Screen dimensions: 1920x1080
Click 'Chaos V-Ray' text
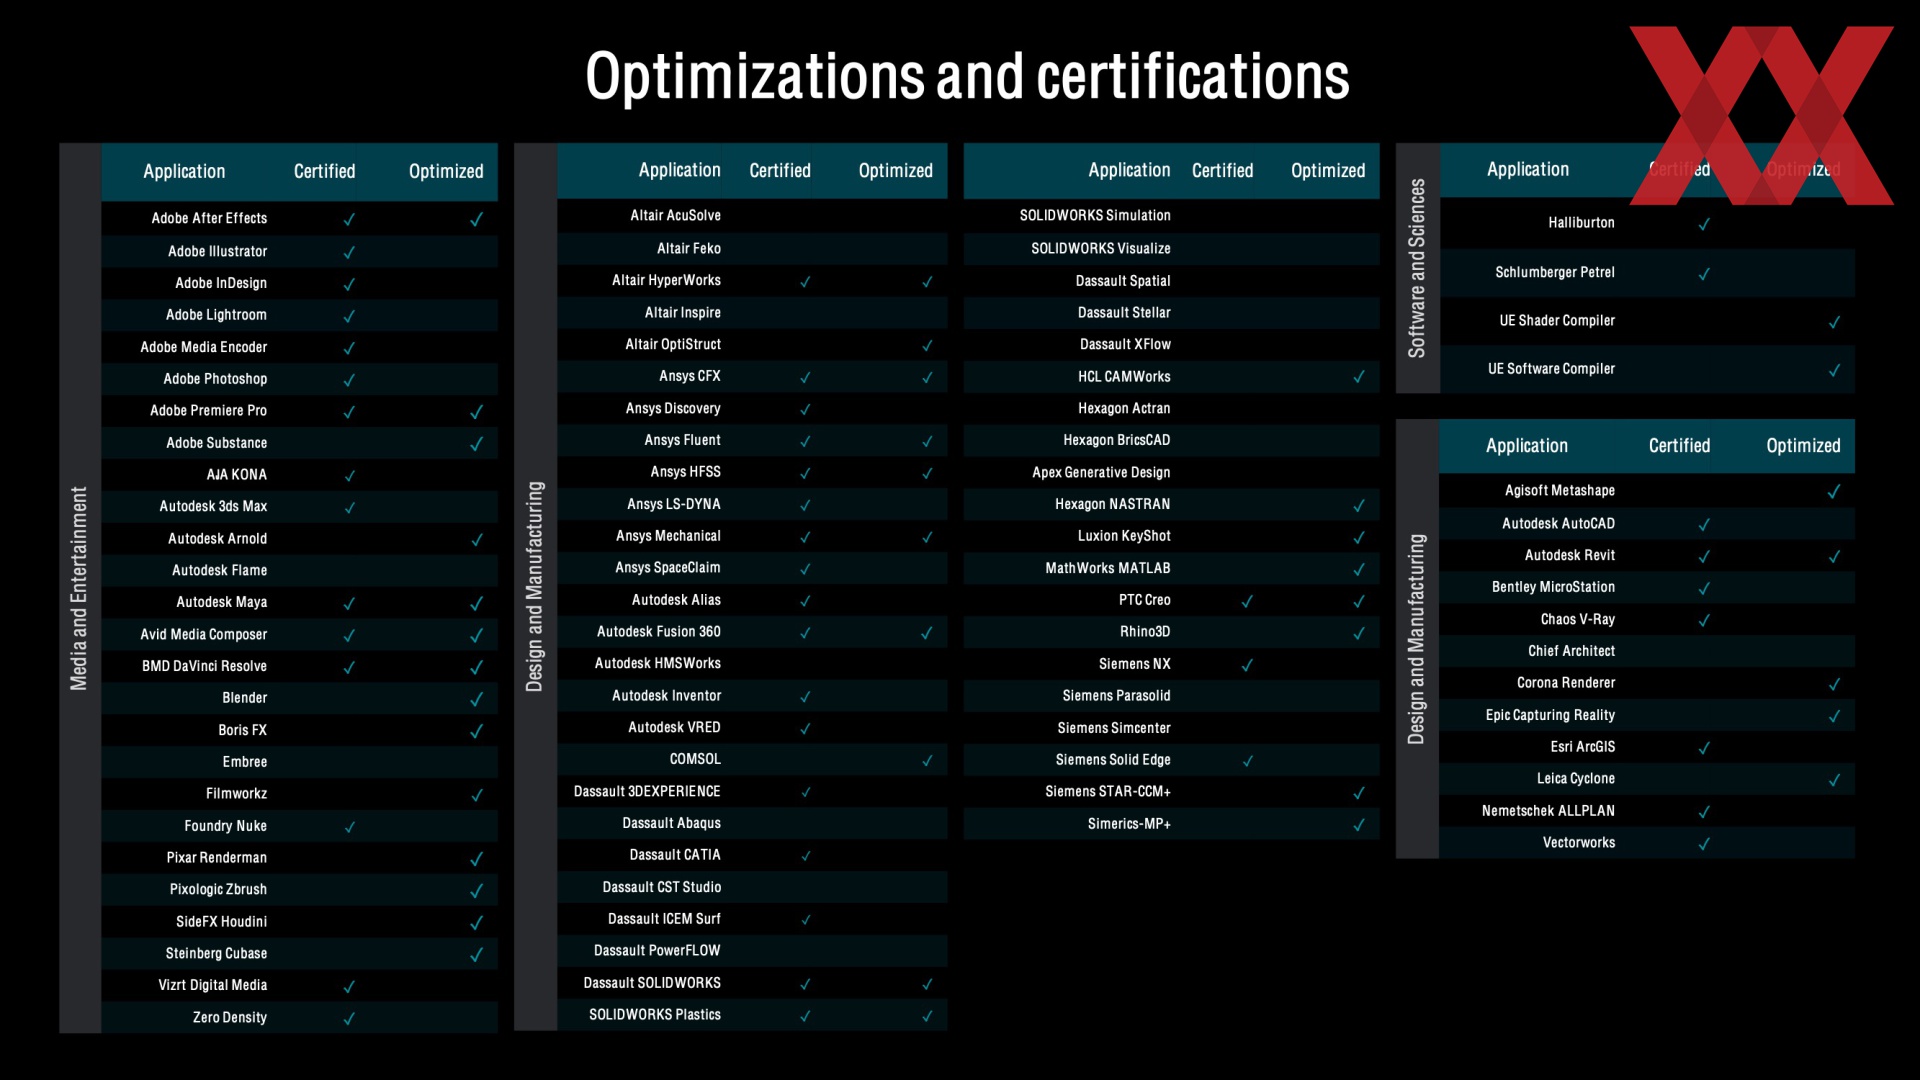(x=1578, y=619)
